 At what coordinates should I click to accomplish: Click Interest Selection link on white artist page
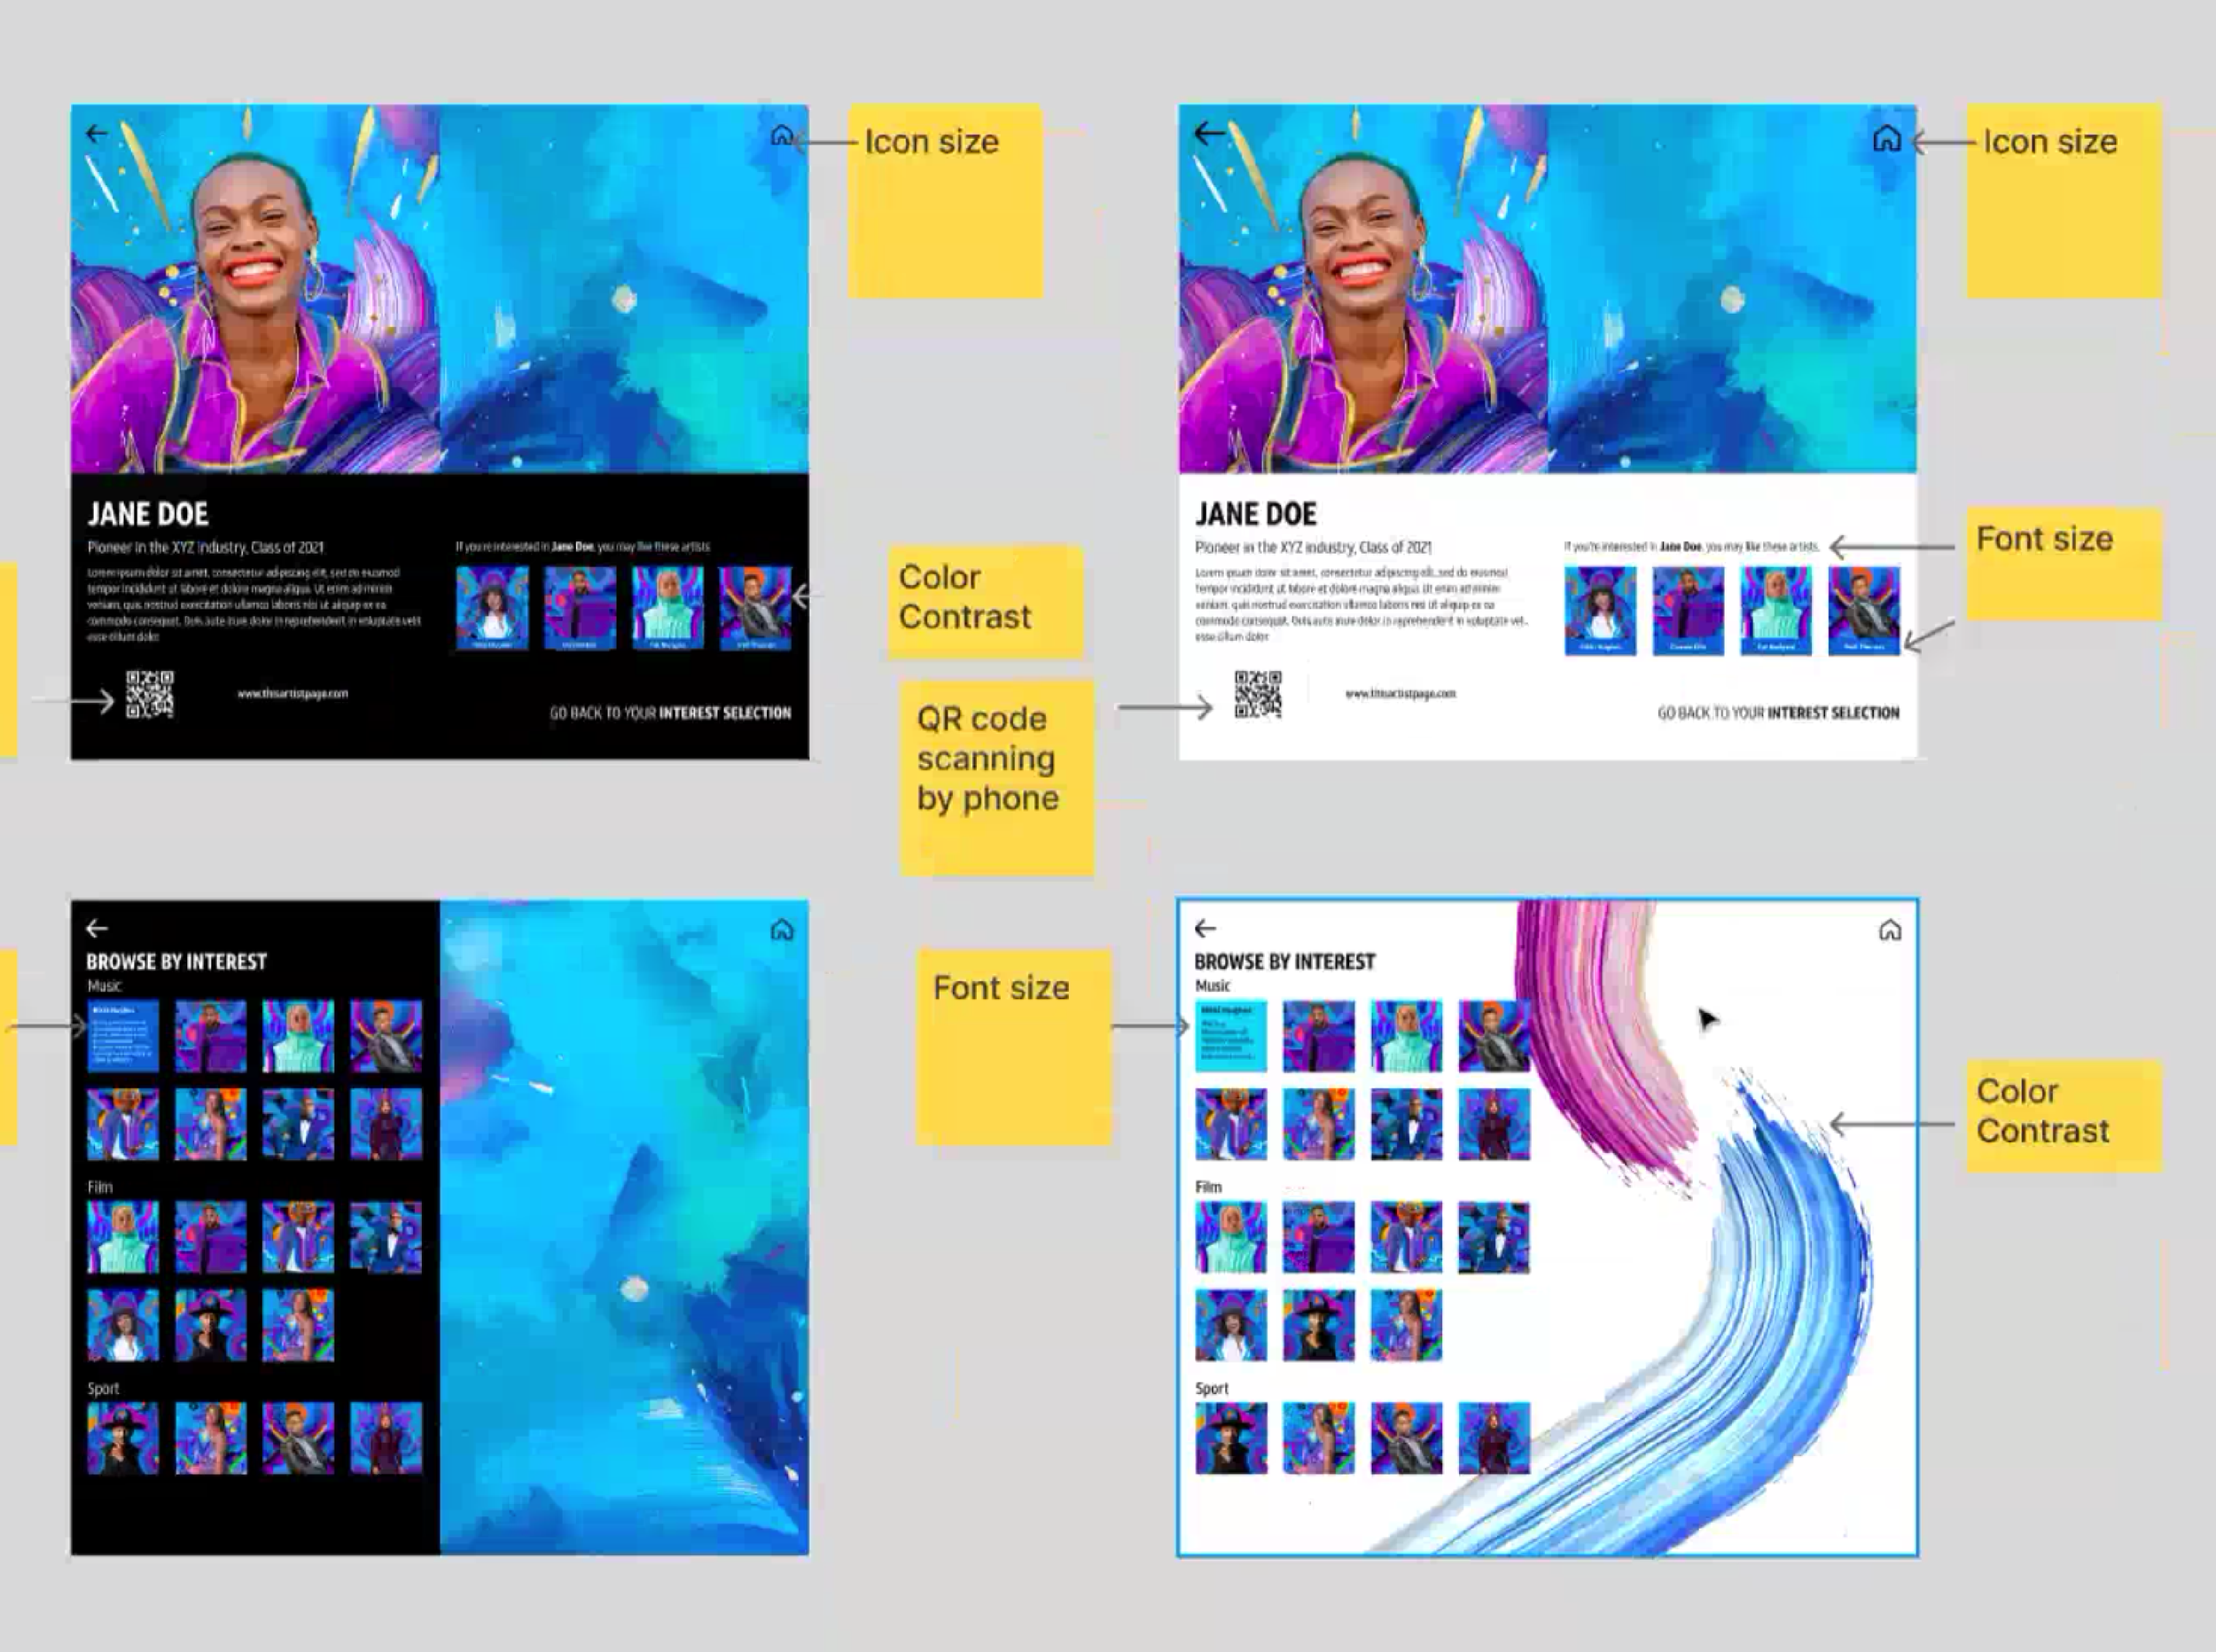(1832, 713)
